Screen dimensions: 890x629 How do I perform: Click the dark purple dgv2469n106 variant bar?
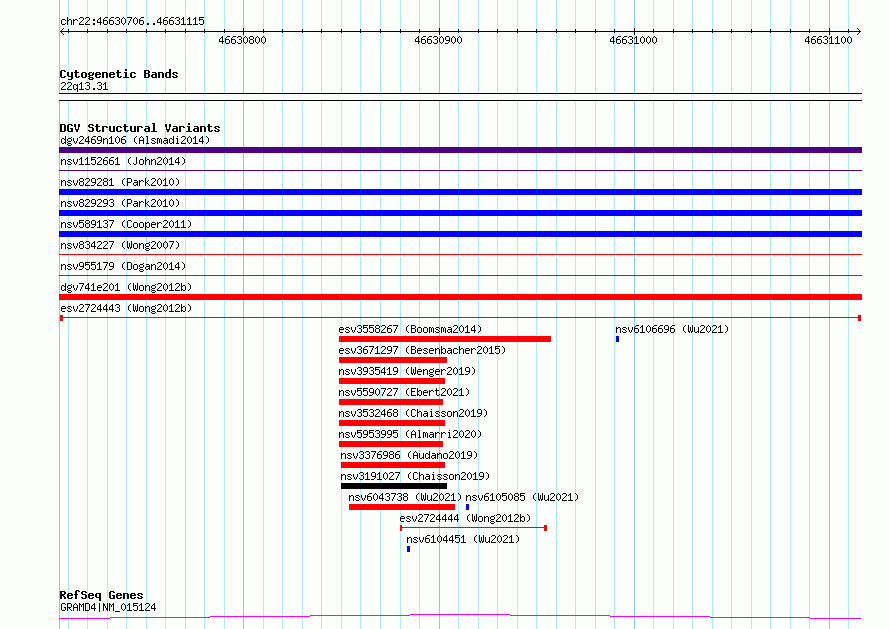click(460, 150)
